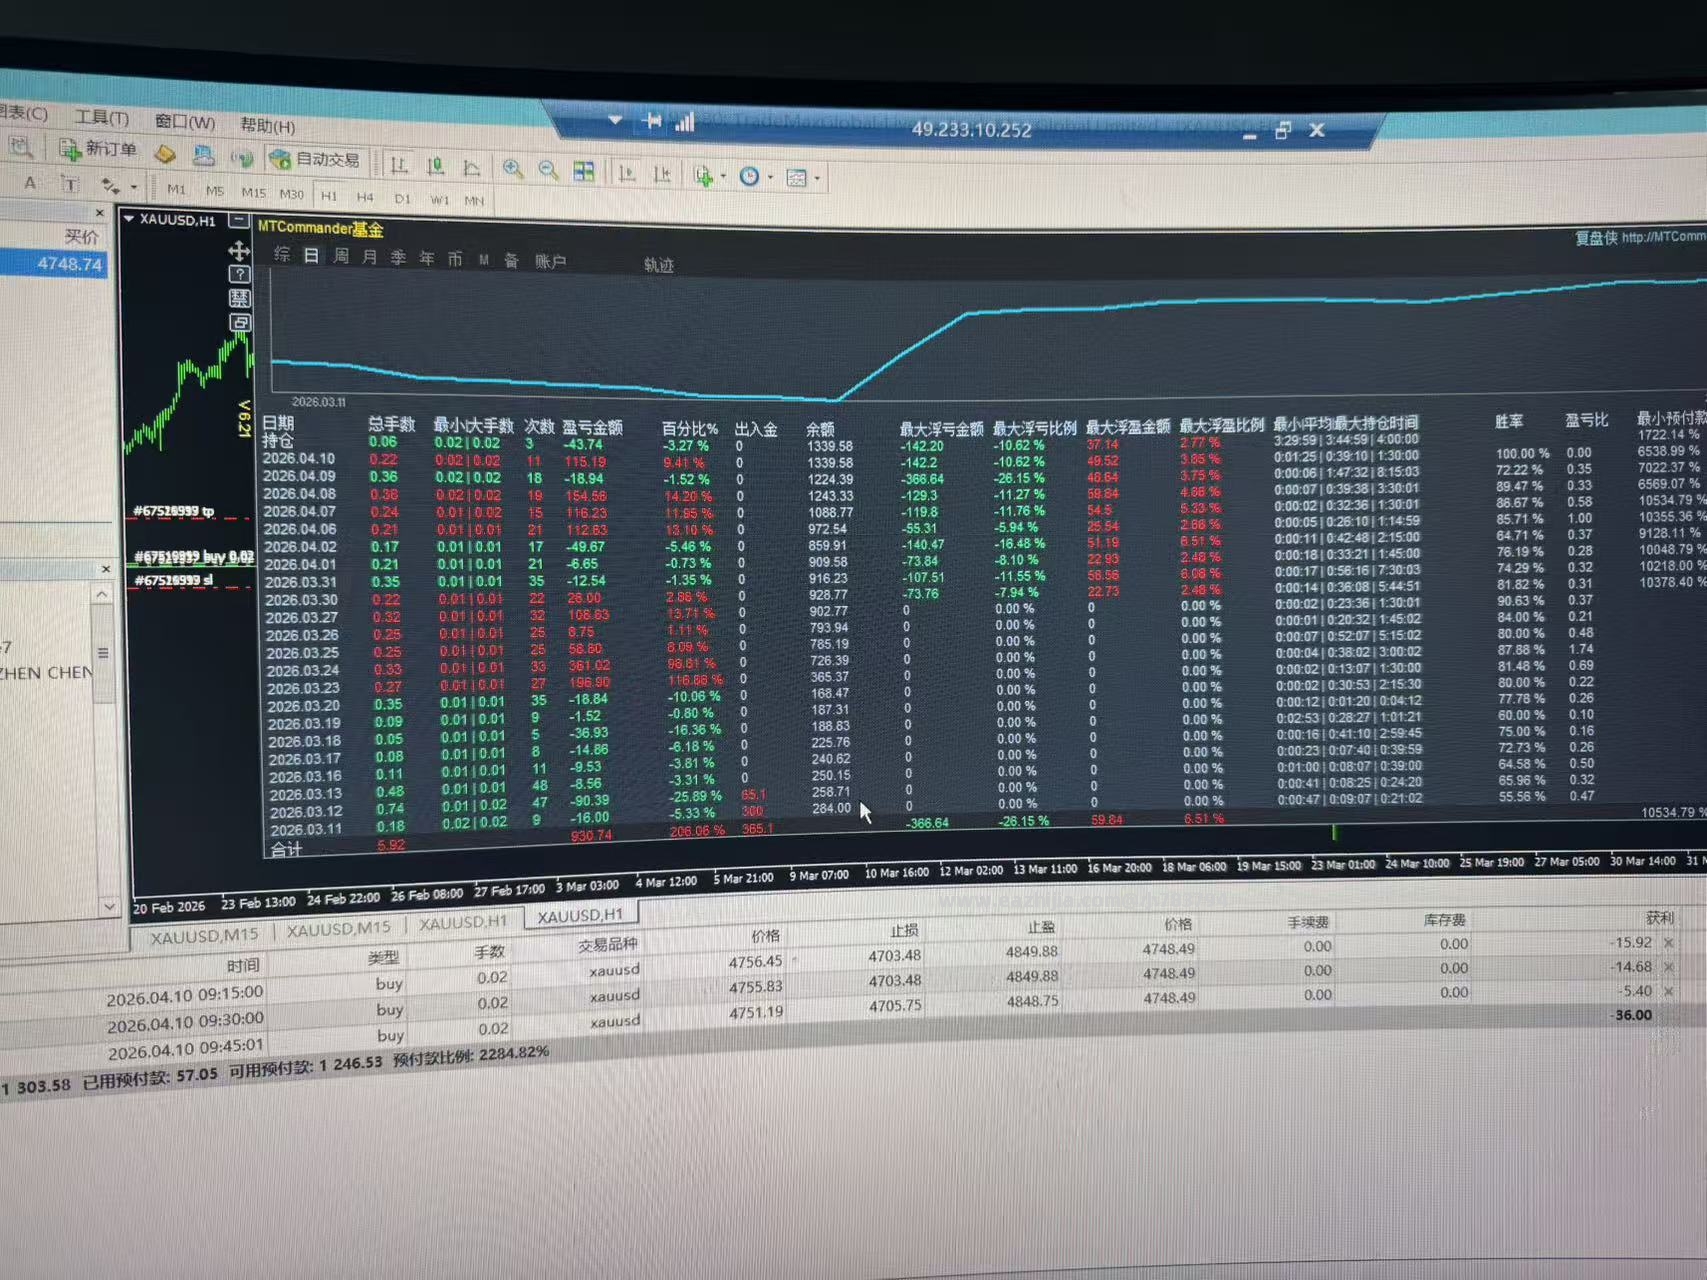The image size is (1707, 1280).
Task: Click the yellow market watch icon
Action: point(165,154)
